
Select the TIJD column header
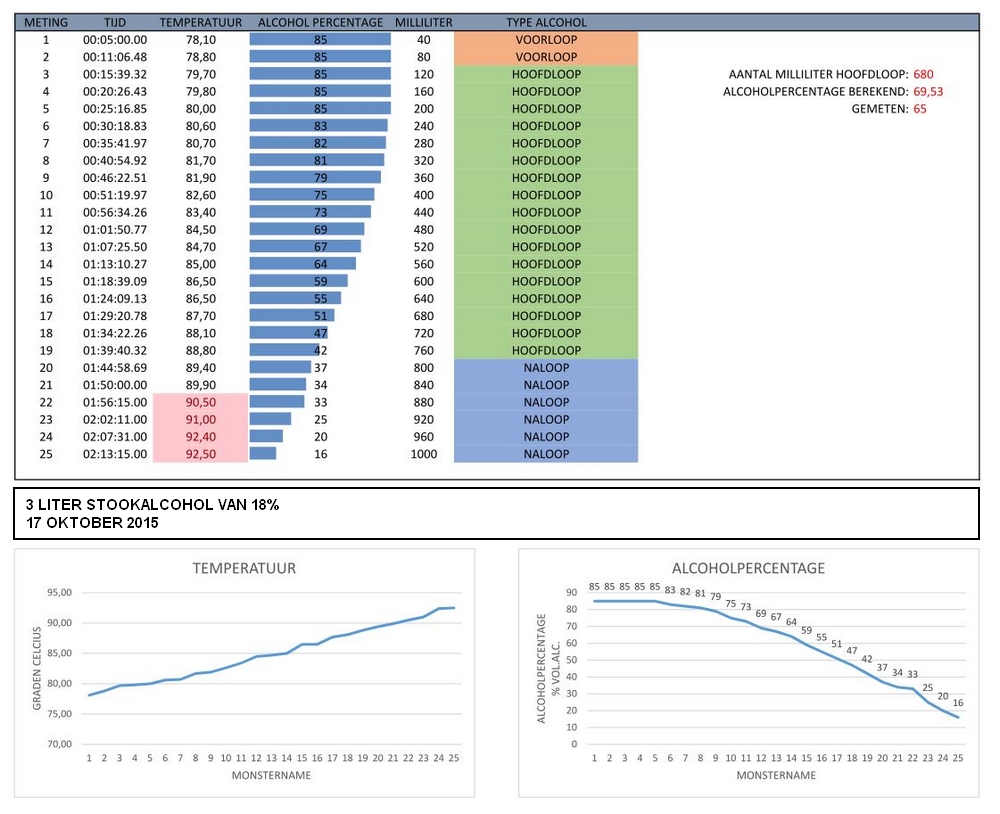coord(115,22)
